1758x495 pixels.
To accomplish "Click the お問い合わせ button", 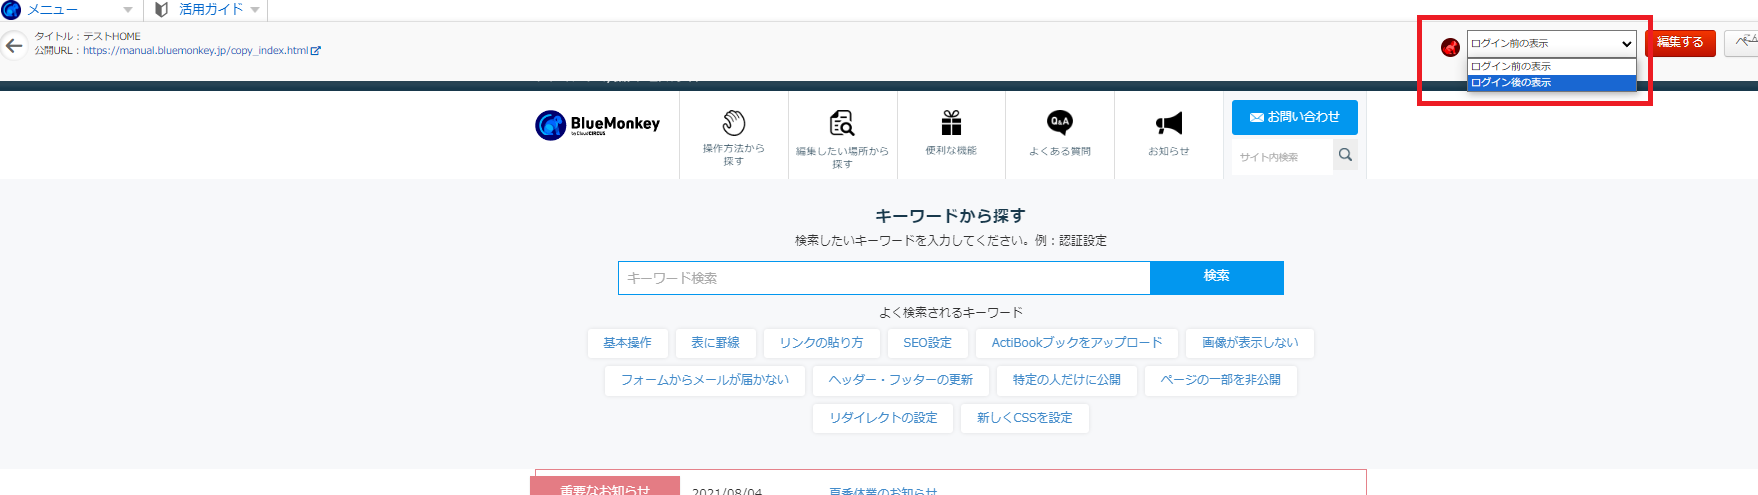I will [1294, 117].
